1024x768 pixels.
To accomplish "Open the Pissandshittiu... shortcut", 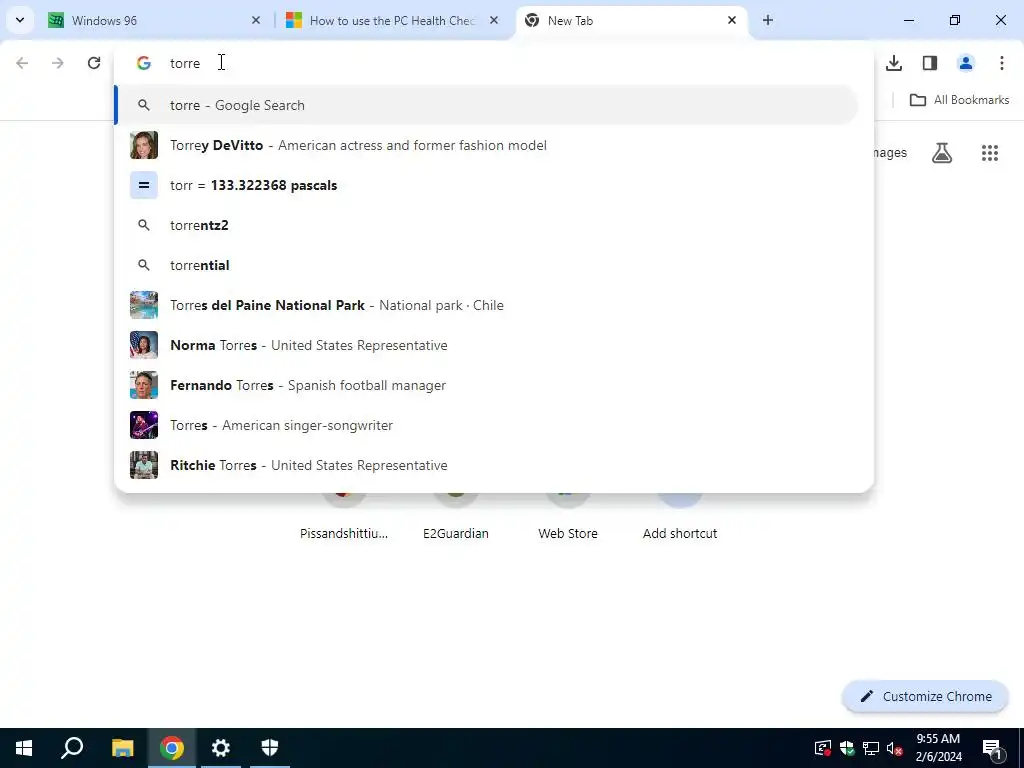I will [x=344, y=516].
